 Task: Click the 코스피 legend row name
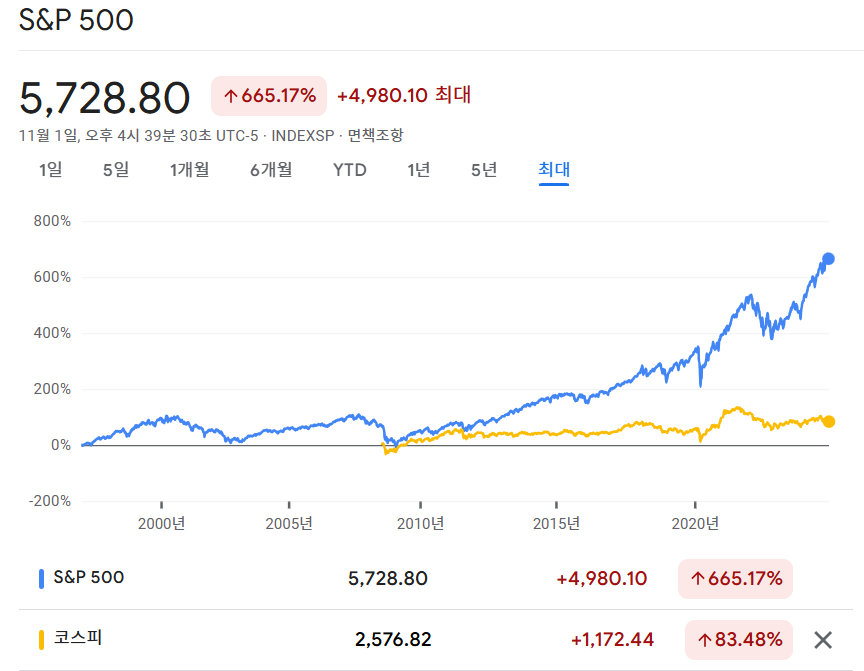click(78, 638)
